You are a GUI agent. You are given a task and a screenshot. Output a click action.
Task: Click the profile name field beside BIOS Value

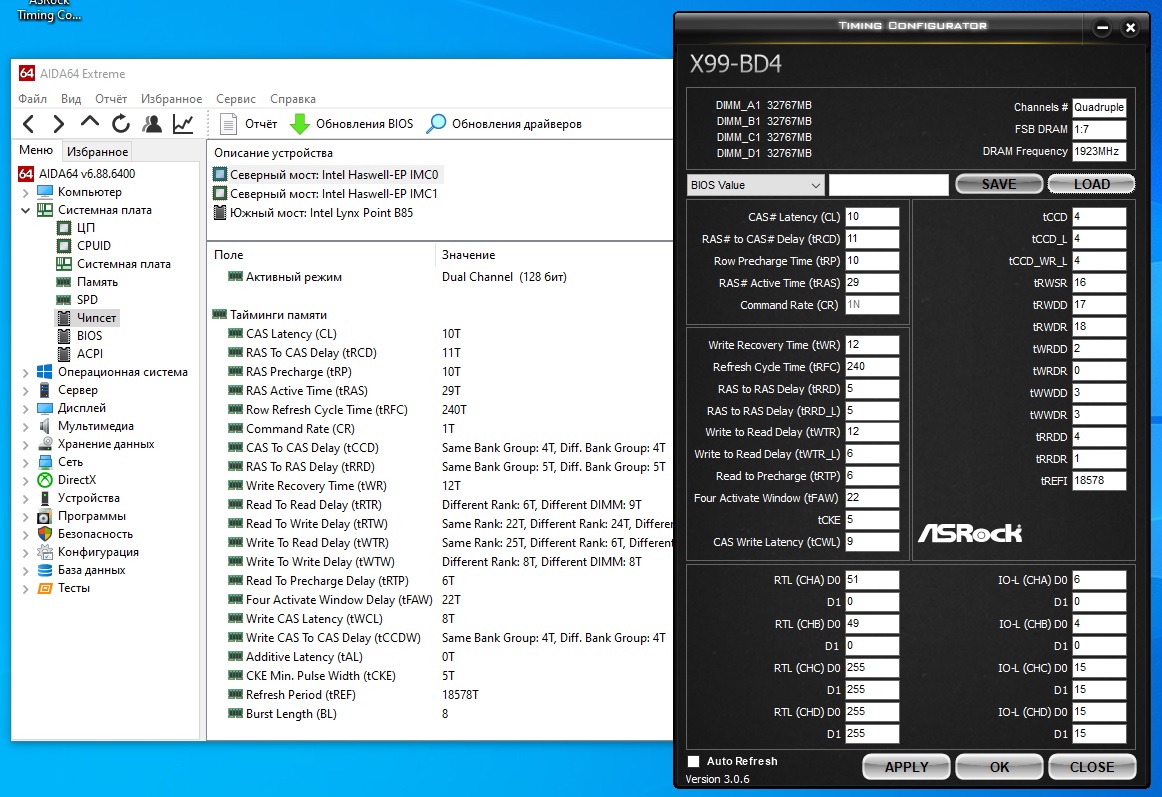click(889, 185)
